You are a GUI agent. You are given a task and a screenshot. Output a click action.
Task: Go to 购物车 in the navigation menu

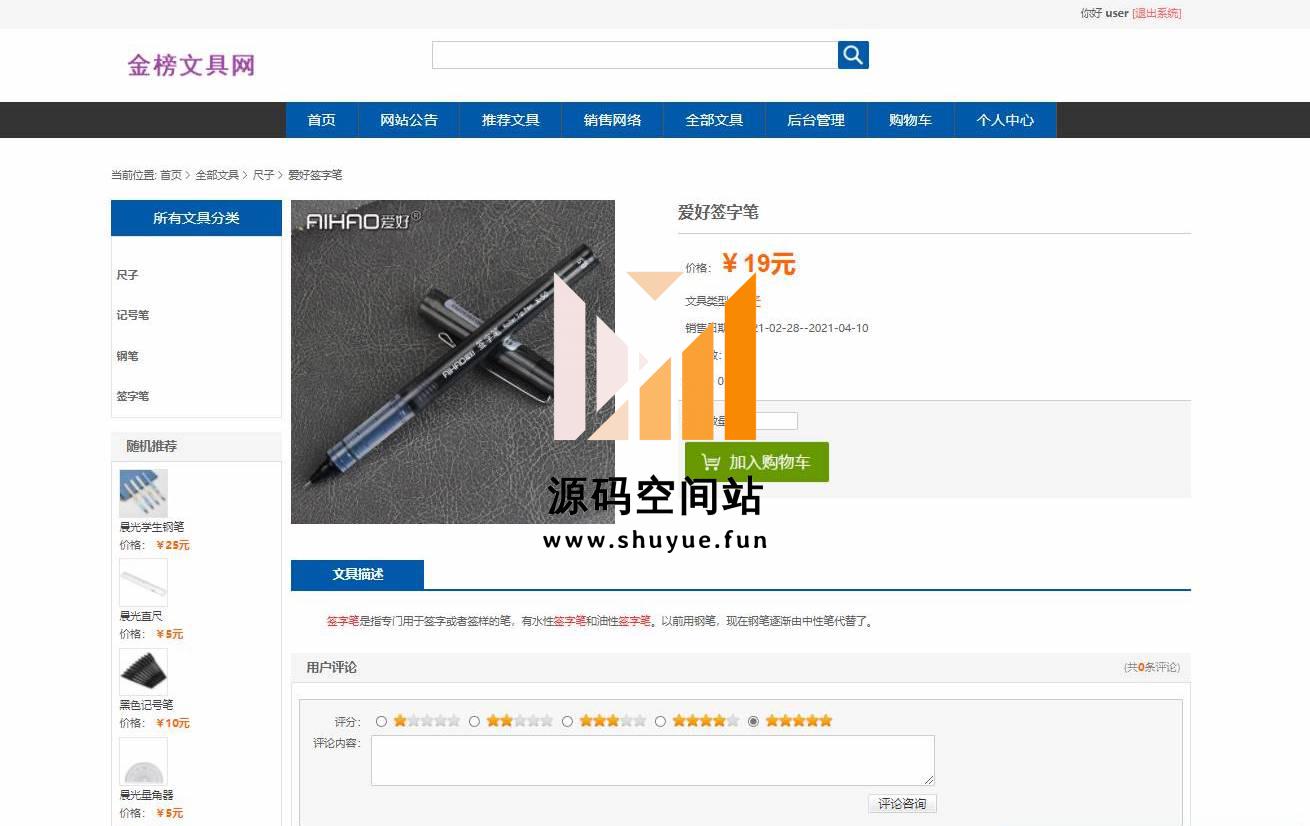pos(910,120)
